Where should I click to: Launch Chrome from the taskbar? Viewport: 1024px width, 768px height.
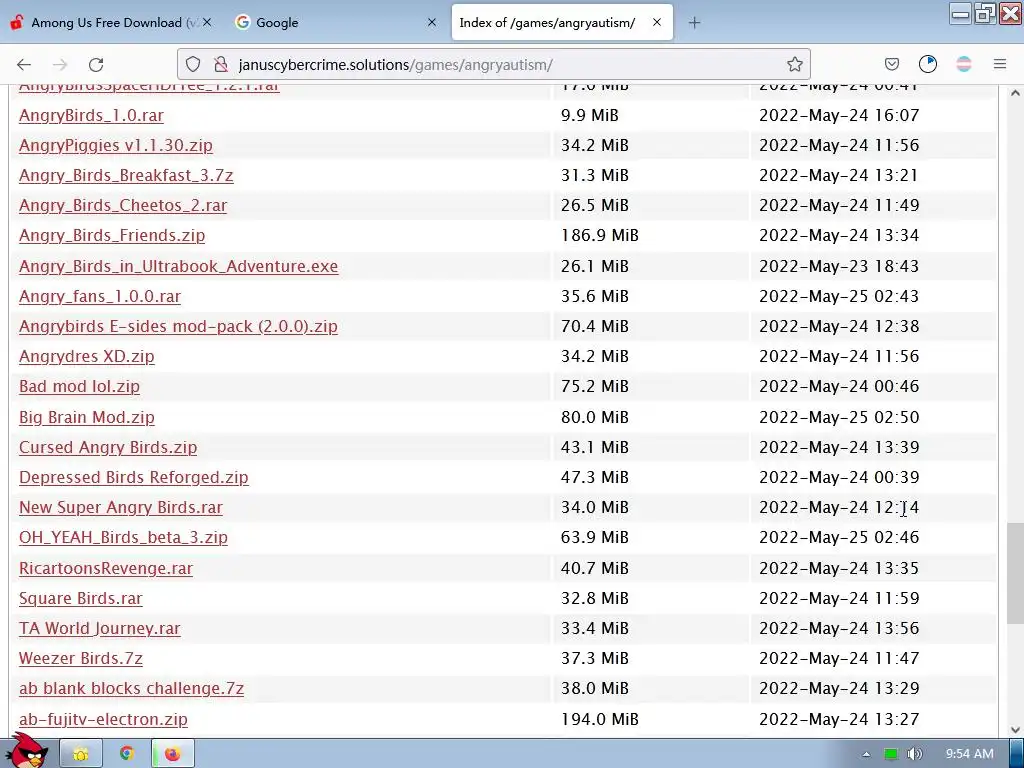(127, 754)
